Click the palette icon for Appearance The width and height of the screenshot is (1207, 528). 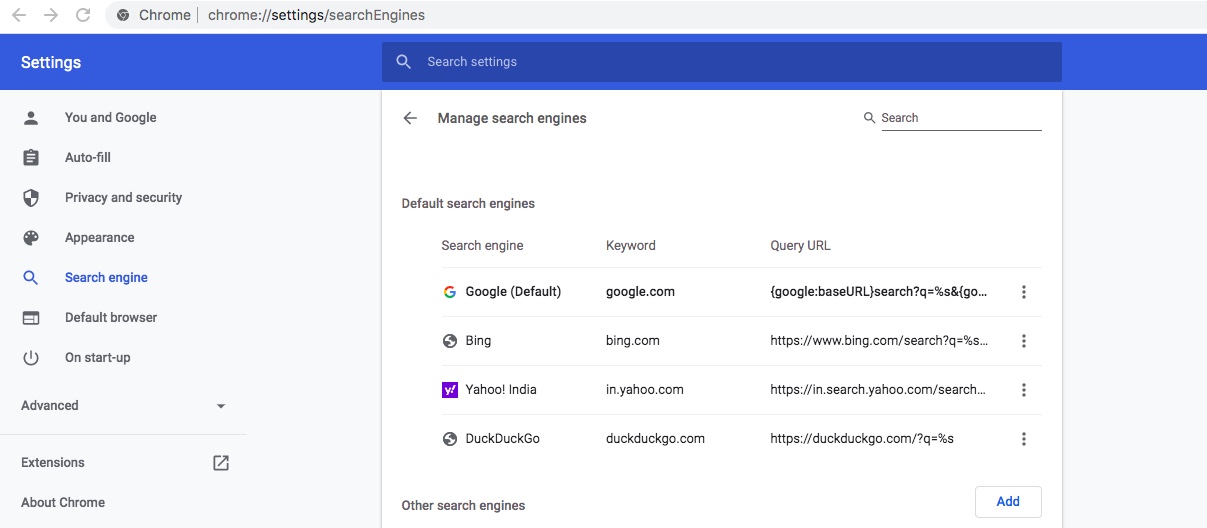pos(31,237)
